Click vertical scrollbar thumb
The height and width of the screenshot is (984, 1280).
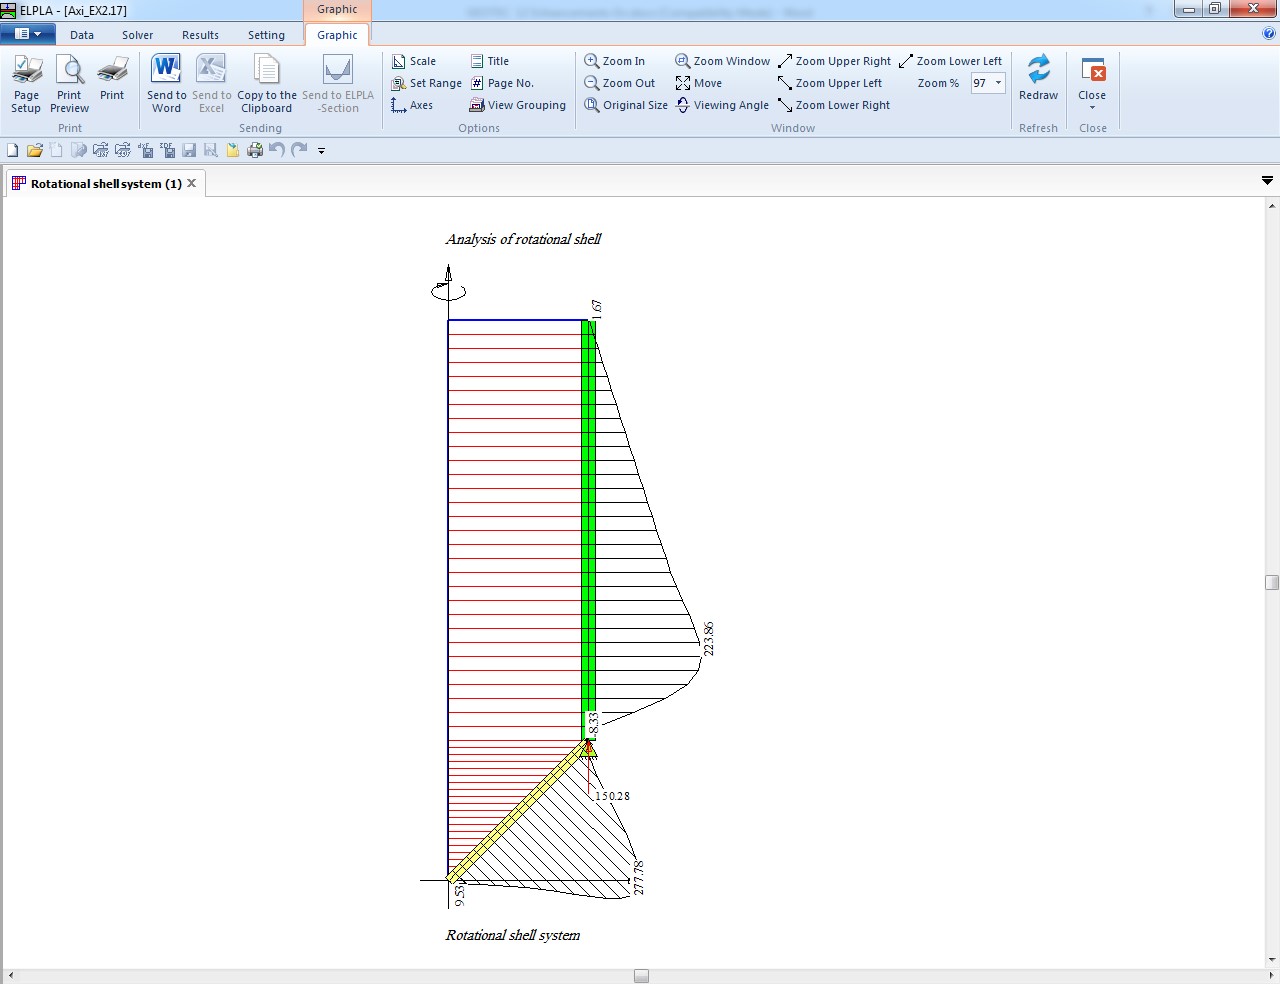click(1271, 582)
